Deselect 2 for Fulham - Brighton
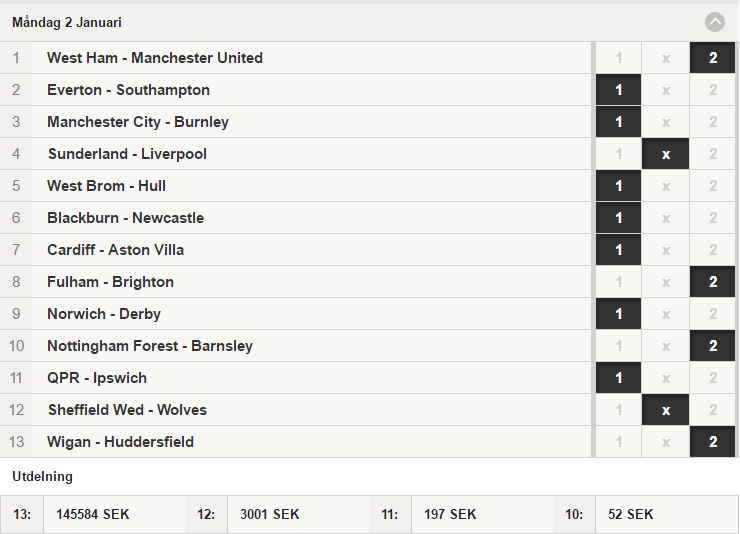 (x=713, y=282)
